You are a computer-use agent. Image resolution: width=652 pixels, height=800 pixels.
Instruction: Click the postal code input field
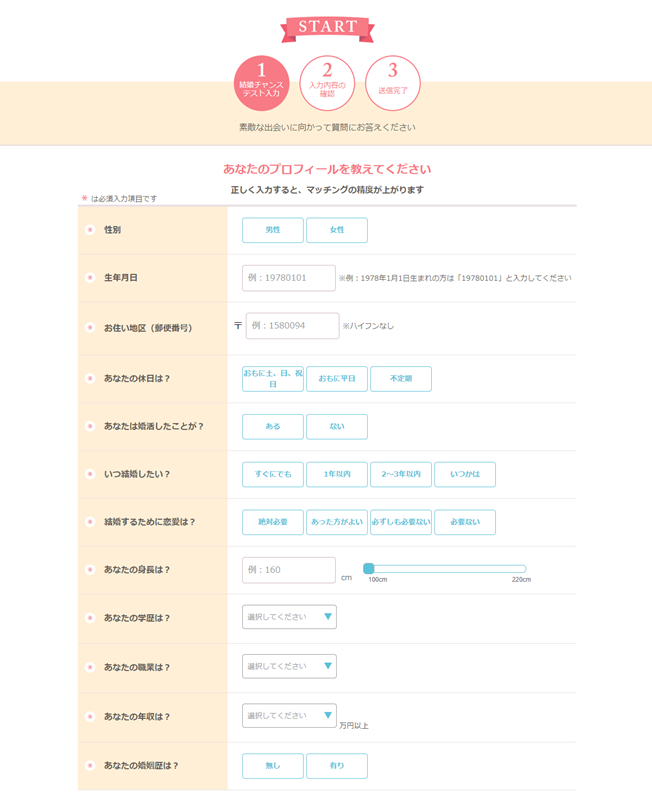click(x=293, y=326)
